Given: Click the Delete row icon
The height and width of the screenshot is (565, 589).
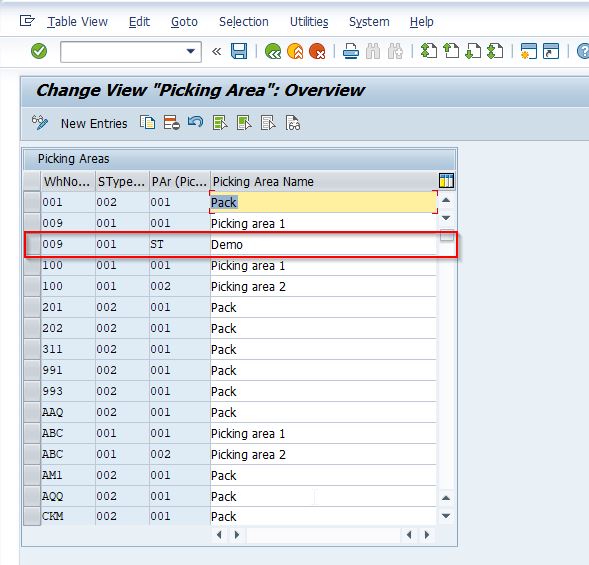Looking at the screenshot, I should (171, 123).
